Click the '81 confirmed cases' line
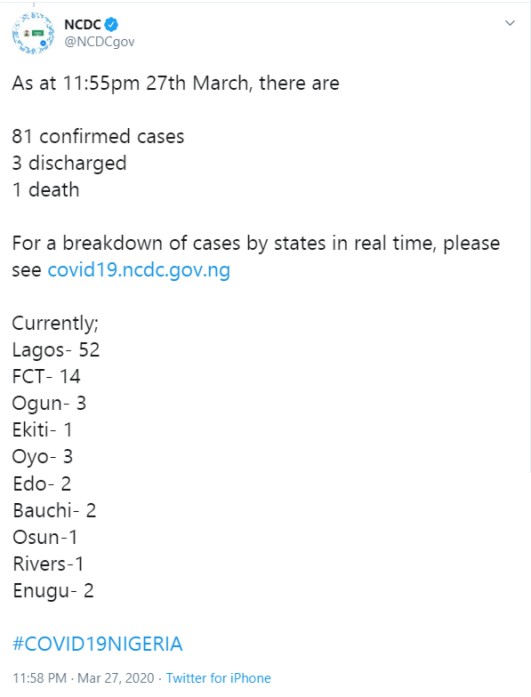 (98, 136)
